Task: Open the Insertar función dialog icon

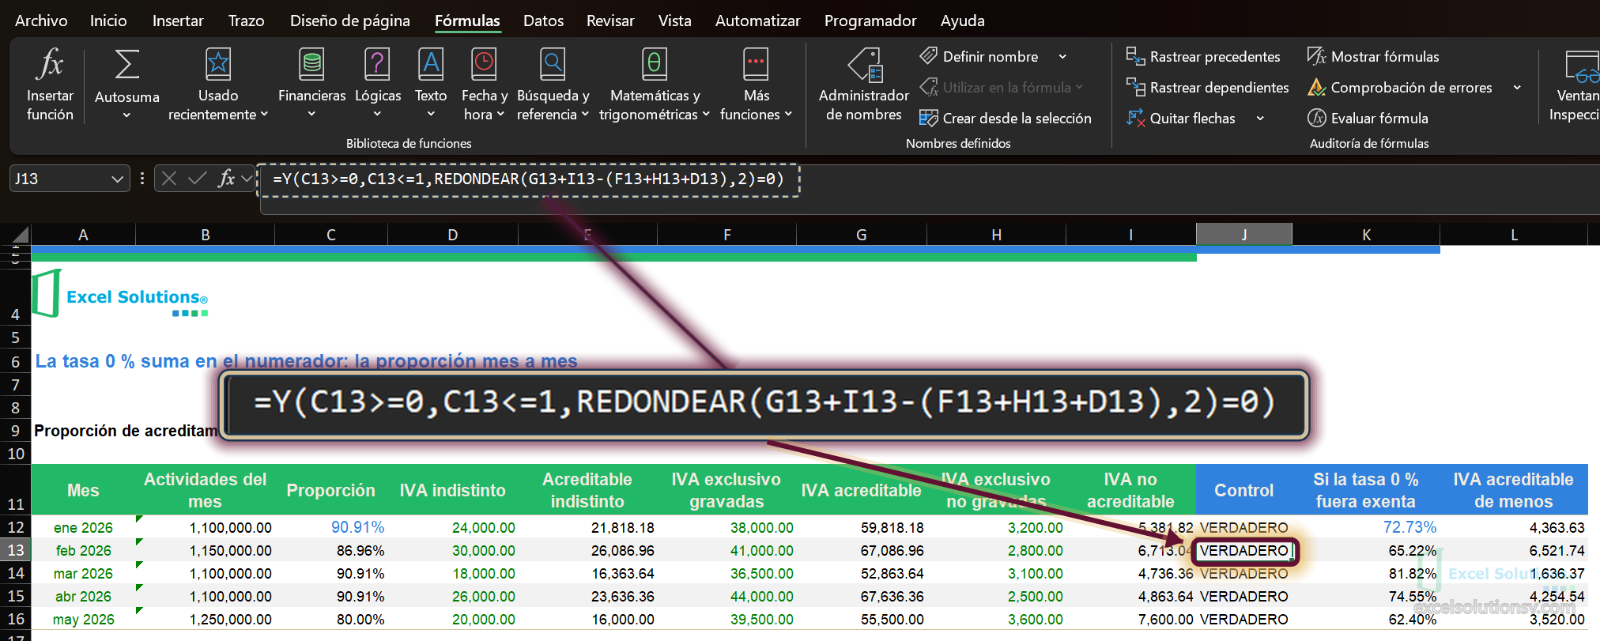Action: [50, 66]
